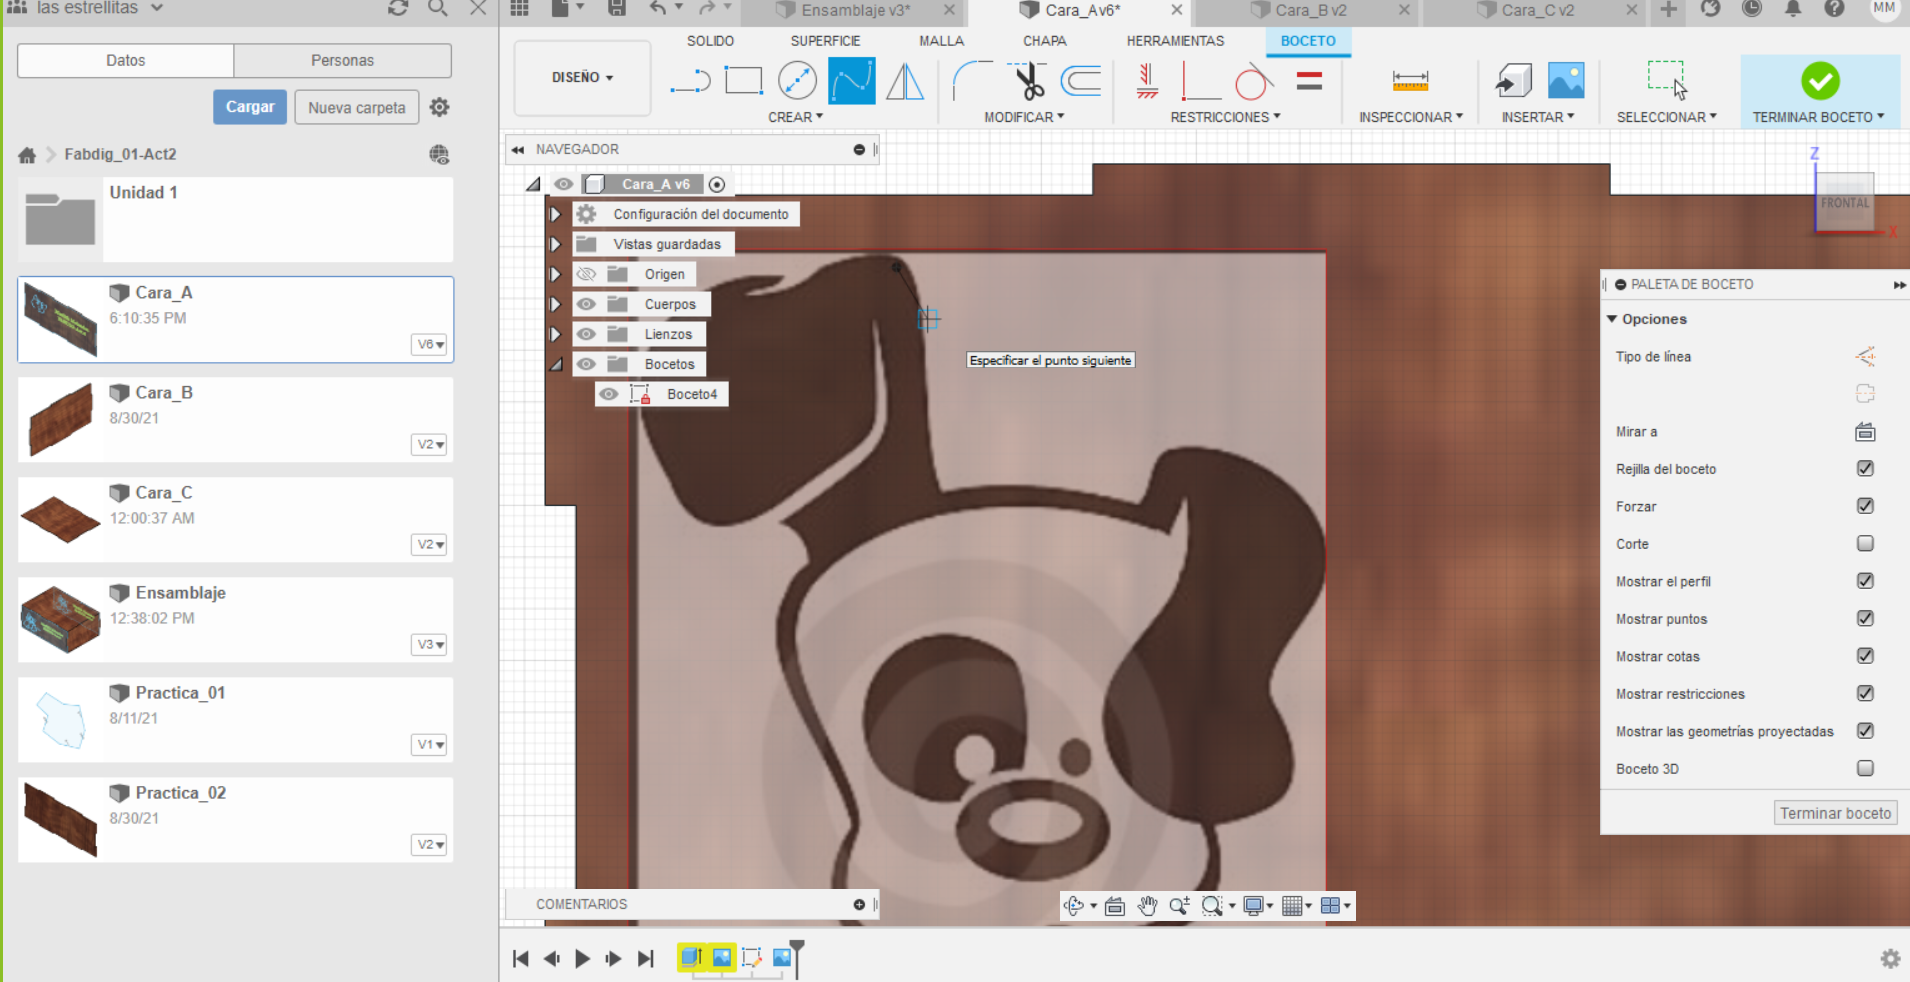Select the Line tool in Crear
Viewport: 1910px width, 982px height.
point(690,81)
